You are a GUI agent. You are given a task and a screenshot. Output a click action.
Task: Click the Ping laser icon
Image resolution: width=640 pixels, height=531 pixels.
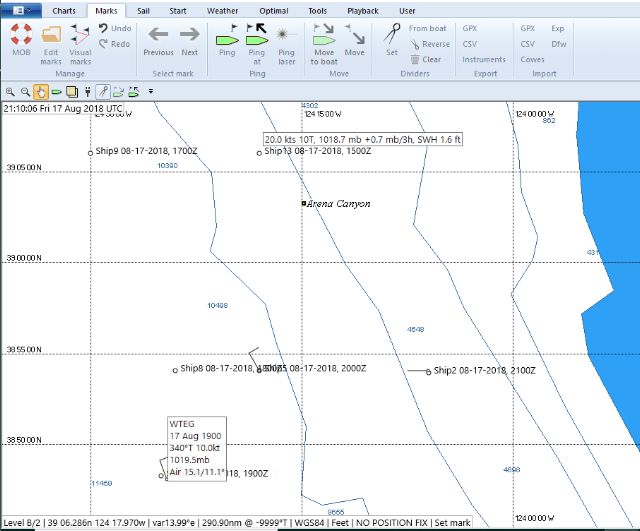[x=287, y=35]
